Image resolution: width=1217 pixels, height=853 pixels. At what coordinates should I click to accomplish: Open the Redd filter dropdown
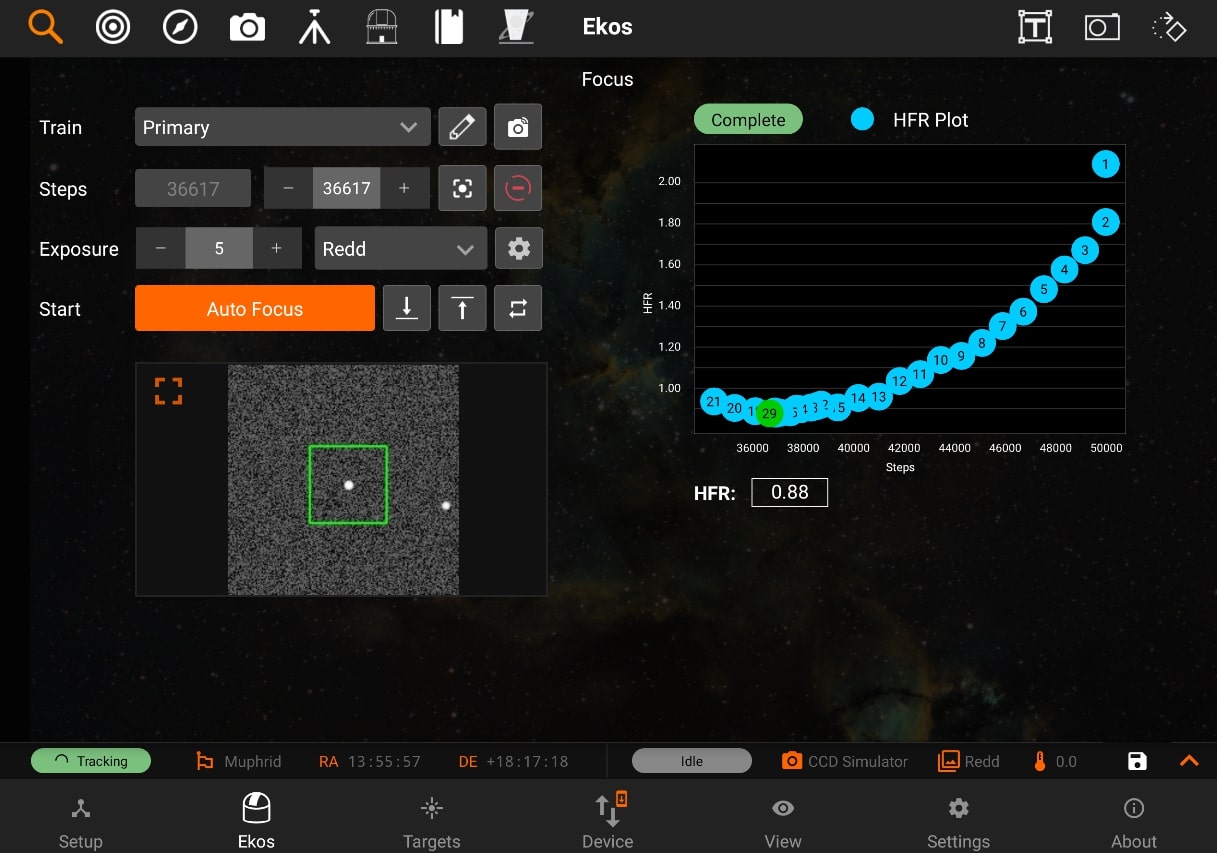point(401,248)
